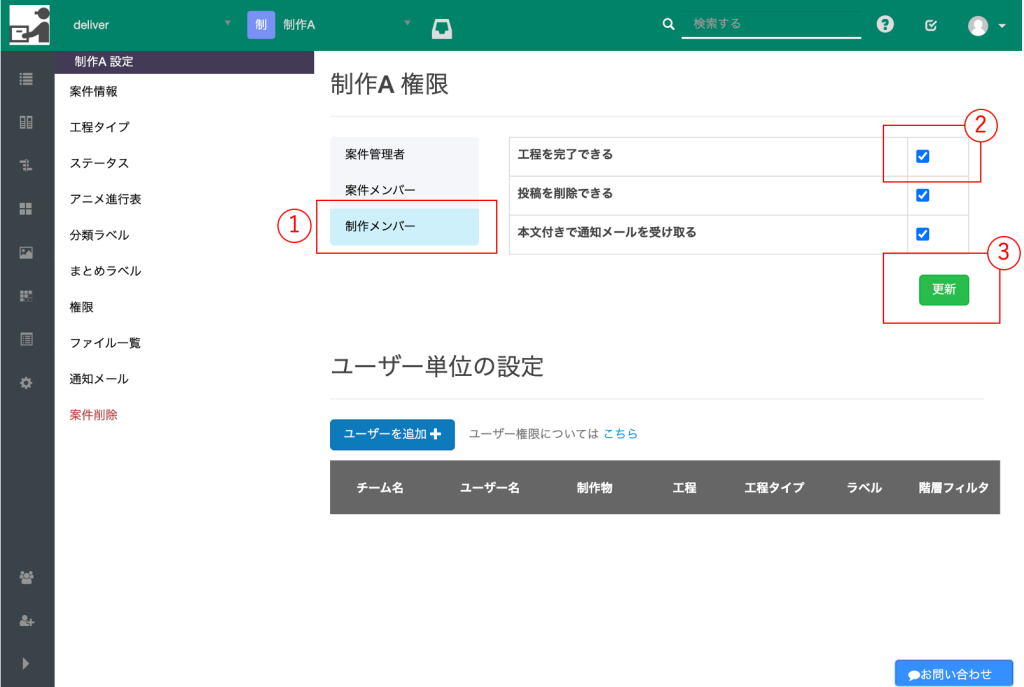Open the settings gear sidebar icon
This screenshot has height=687, width=1024.
point(26,383)
